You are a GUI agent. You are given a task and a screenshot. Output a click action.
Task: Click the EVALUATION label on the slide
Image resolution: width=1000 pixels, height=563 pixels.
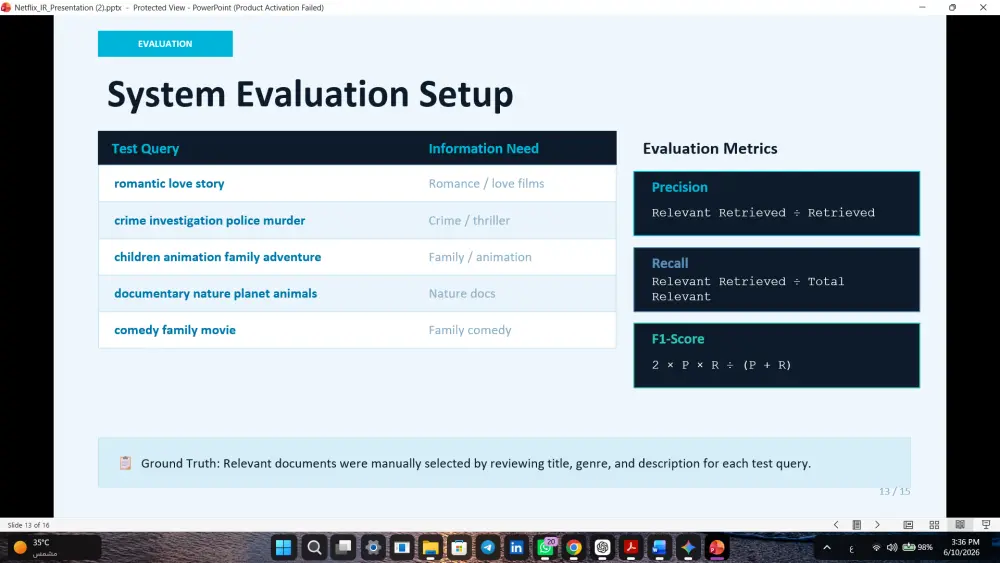tap(165, 44)
